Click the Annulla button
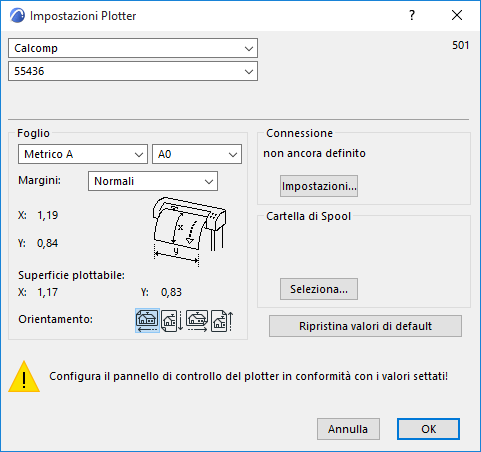 pyautogui.click(x=348, y=429)
